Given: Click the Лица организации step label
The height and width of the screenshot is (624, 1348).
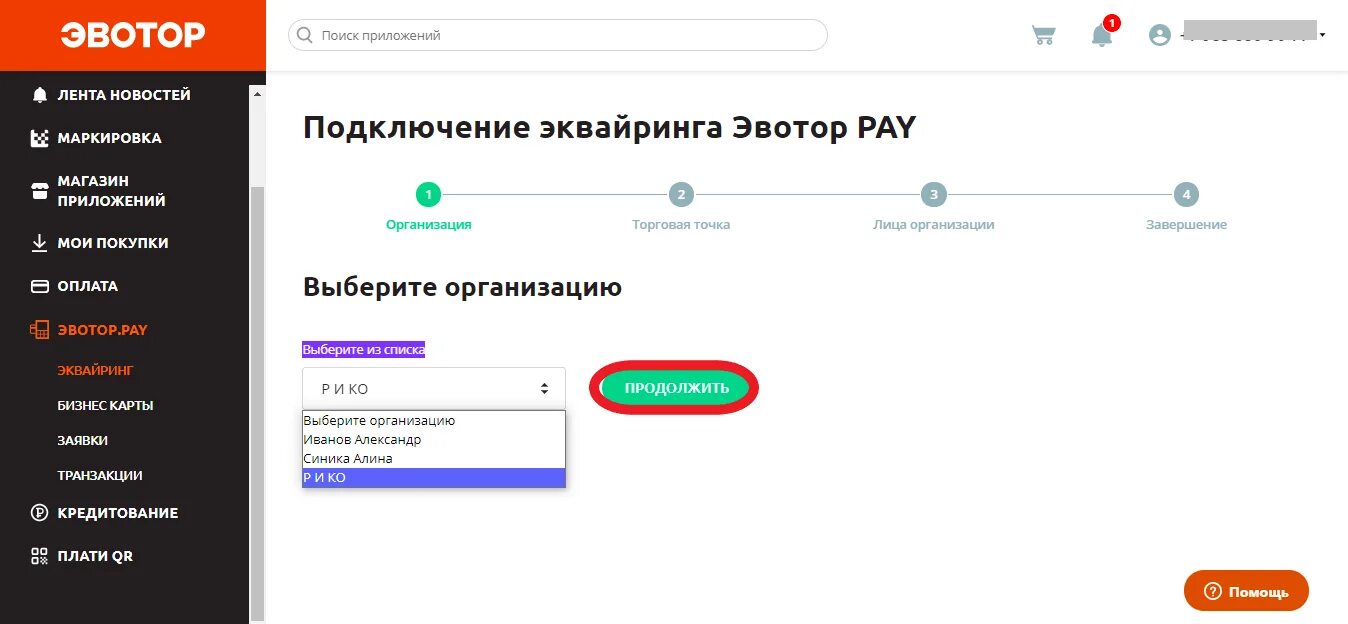Looking at the screenshot, I should coord(934,225).
